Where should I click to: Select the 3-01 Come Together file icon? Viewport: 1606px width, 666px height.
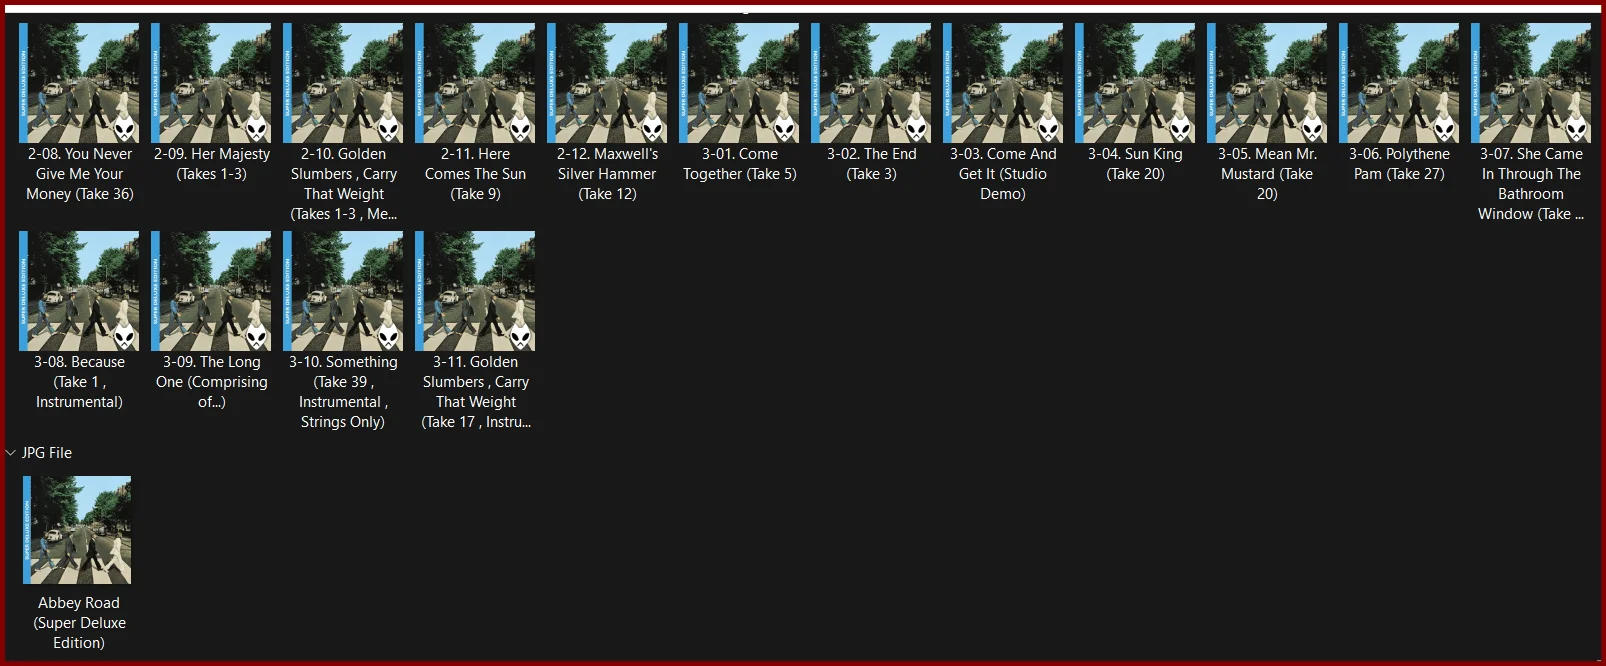[x=739, y=83]
